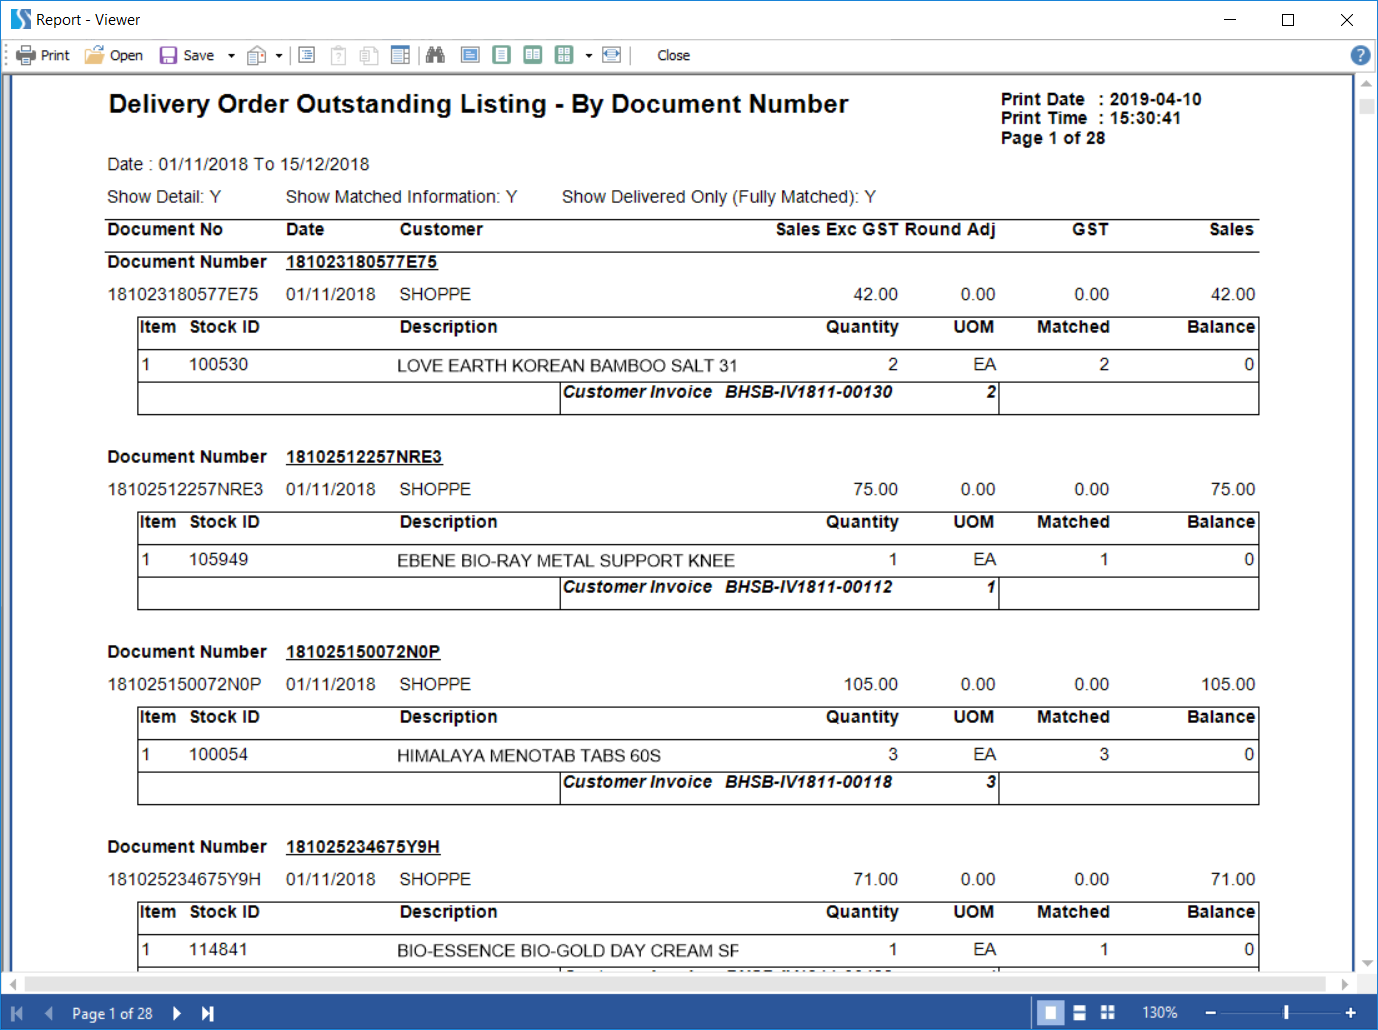
Task: Expand the multiple-pages dropdown arrow
Action: 588,56
